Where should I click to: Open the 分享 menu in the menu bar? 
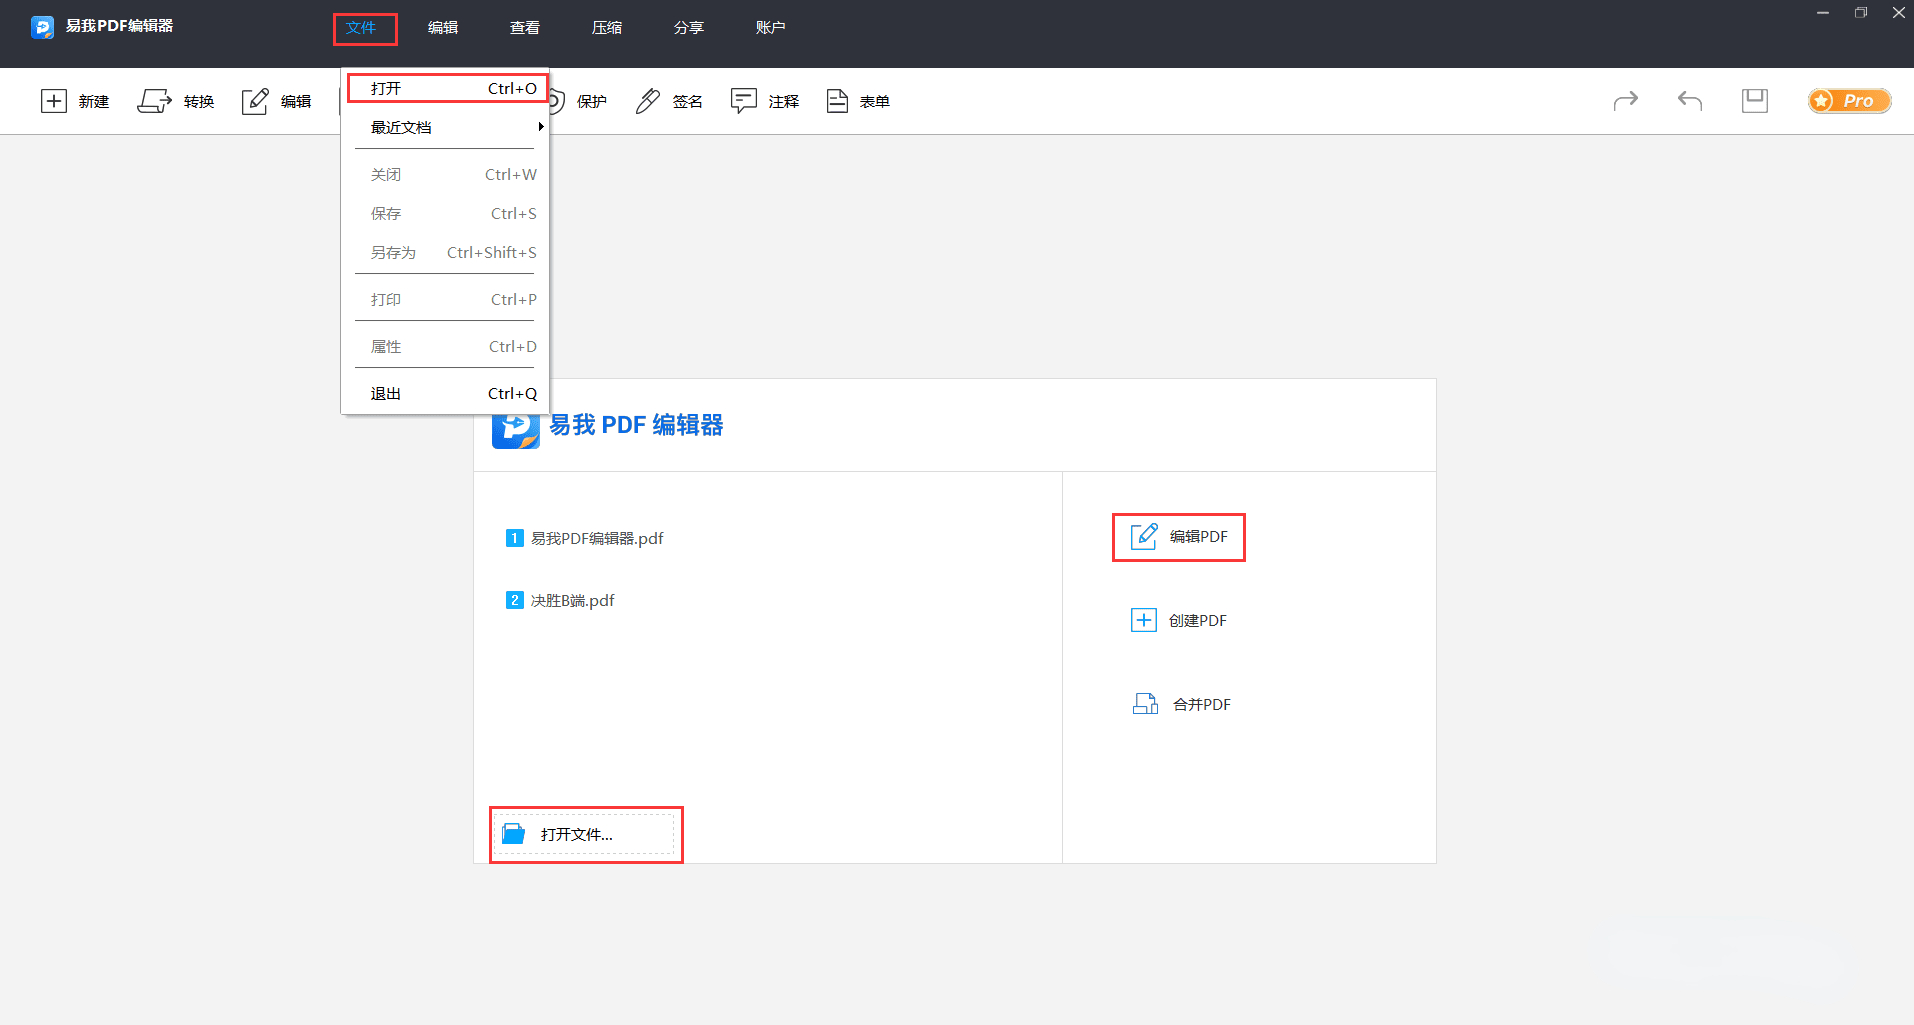click(689, 28)
